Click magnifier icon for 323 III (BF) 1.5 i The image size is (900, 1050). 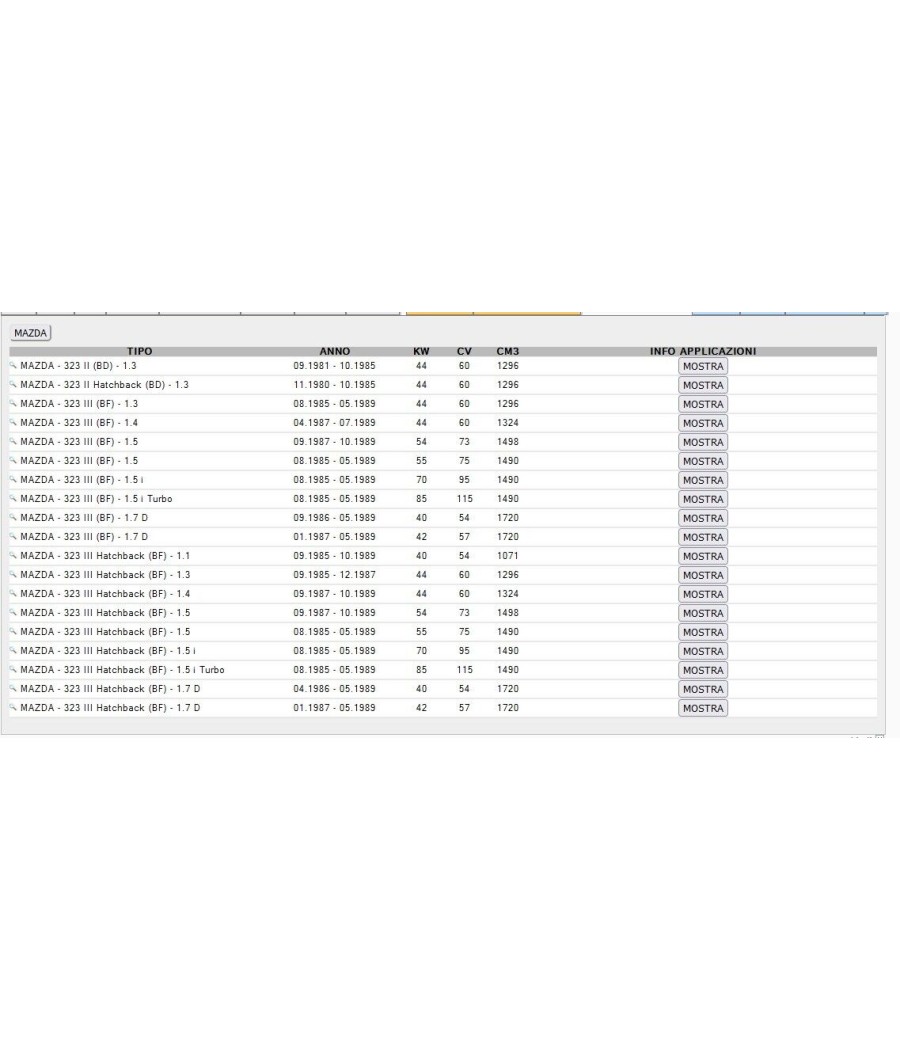point(13,479)
